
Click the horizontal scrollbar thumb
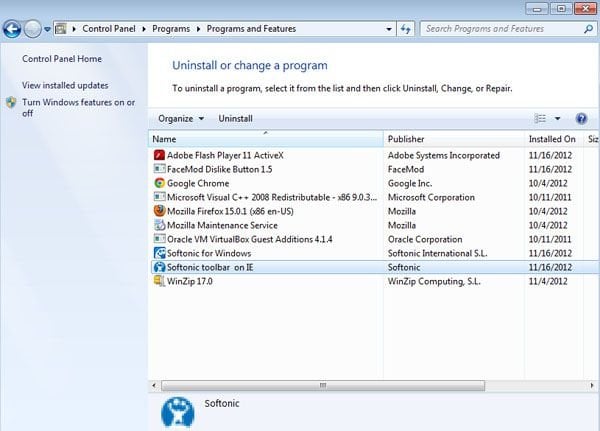(323, 385)
